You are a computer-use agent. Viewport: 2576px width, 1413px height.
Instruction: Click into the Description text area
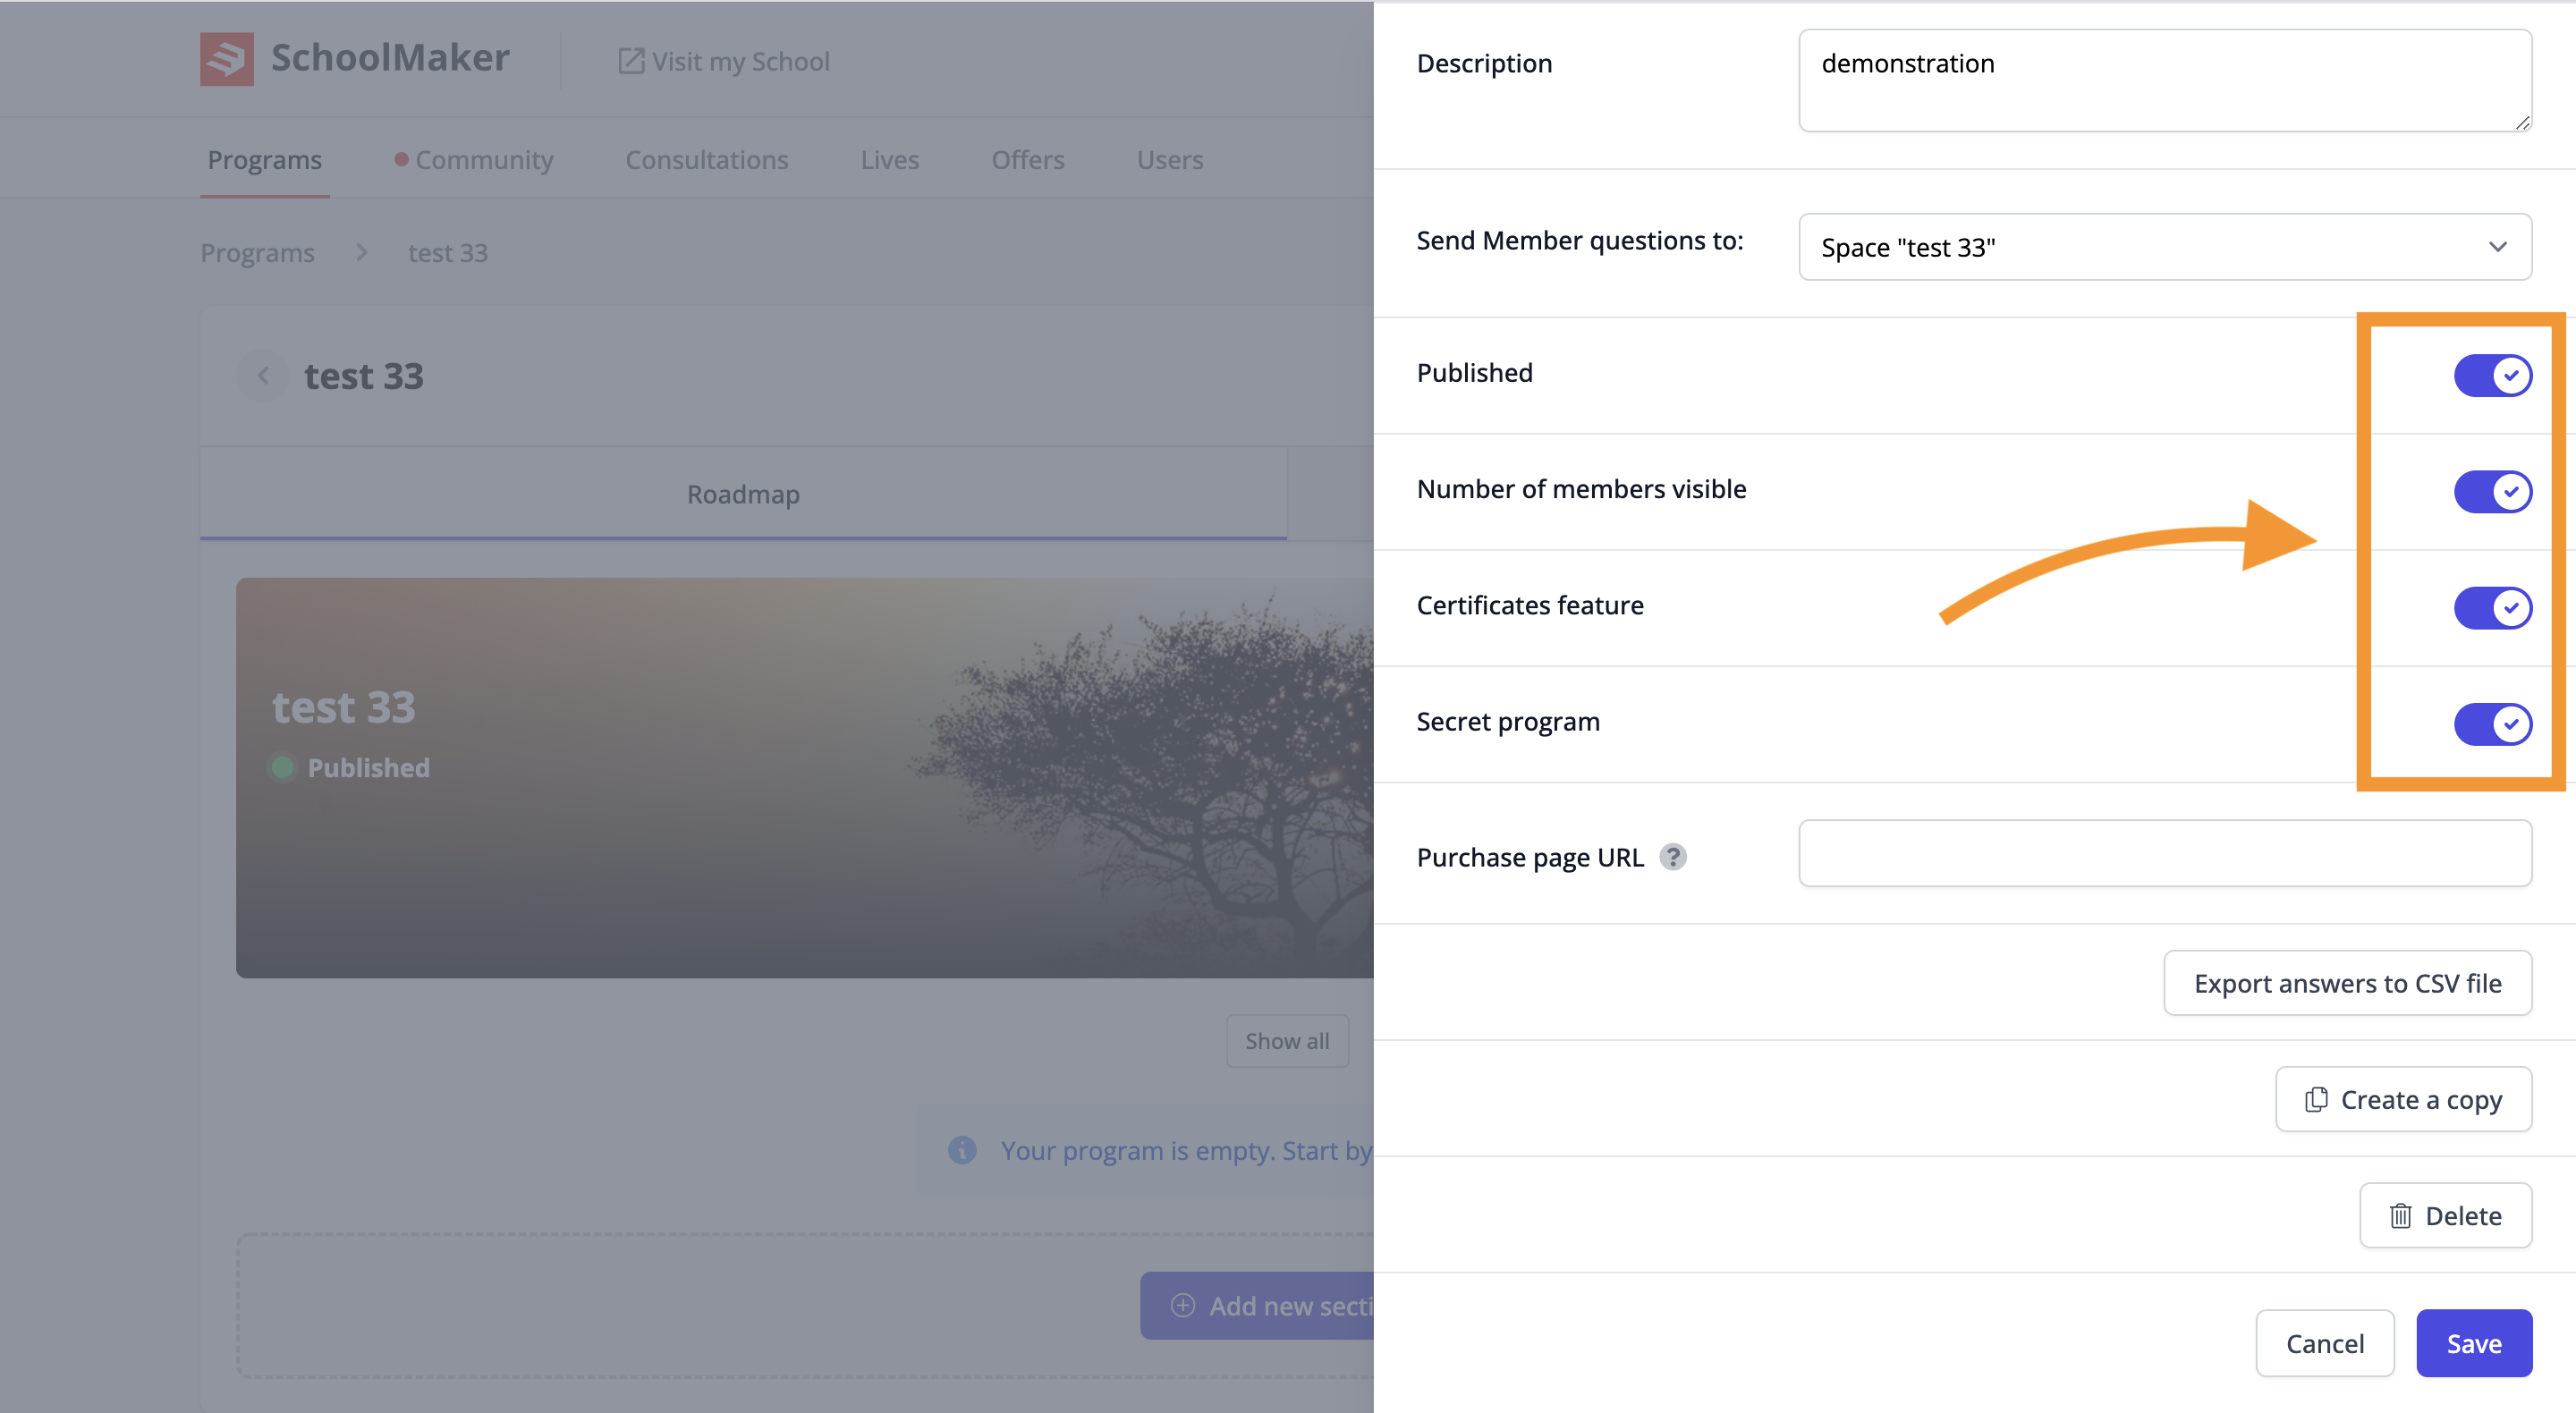2165,80
